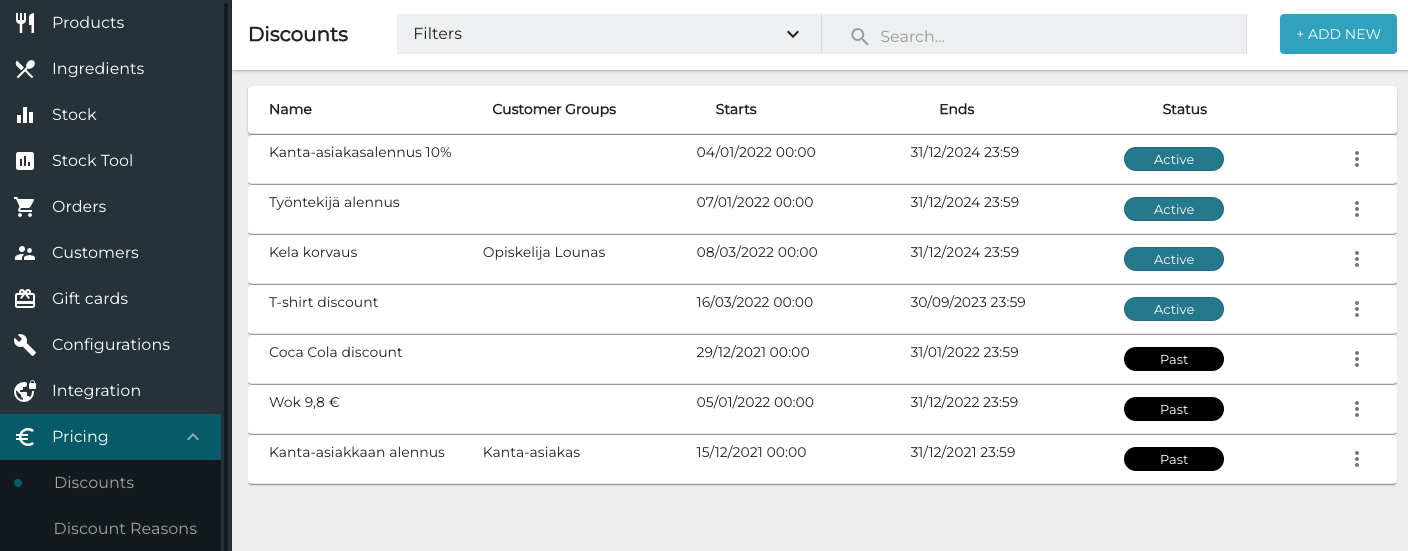Click the discounts search field
Viewport: 1408px width, 551px height.
pos(1050,36)
